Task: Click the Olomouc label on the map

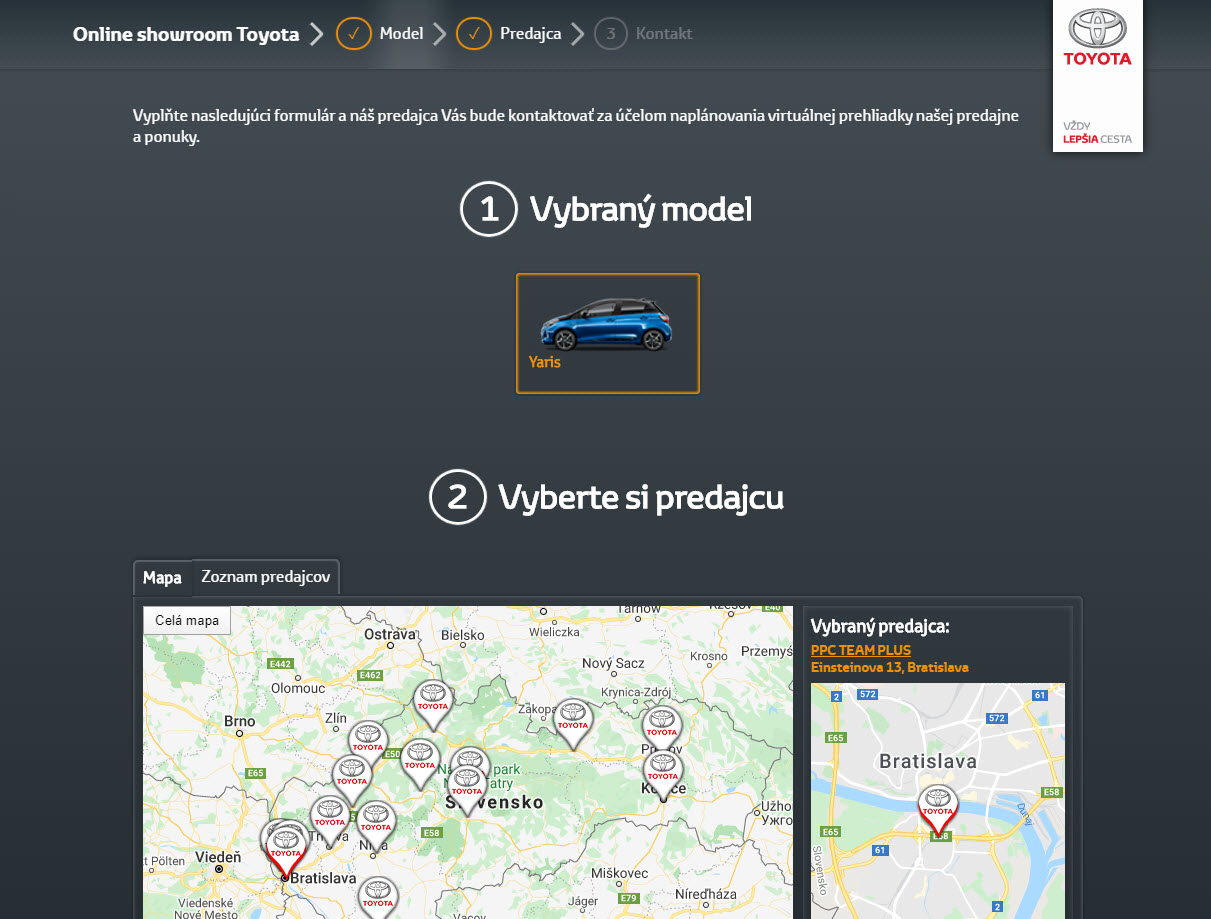Action: pos(298,688)
